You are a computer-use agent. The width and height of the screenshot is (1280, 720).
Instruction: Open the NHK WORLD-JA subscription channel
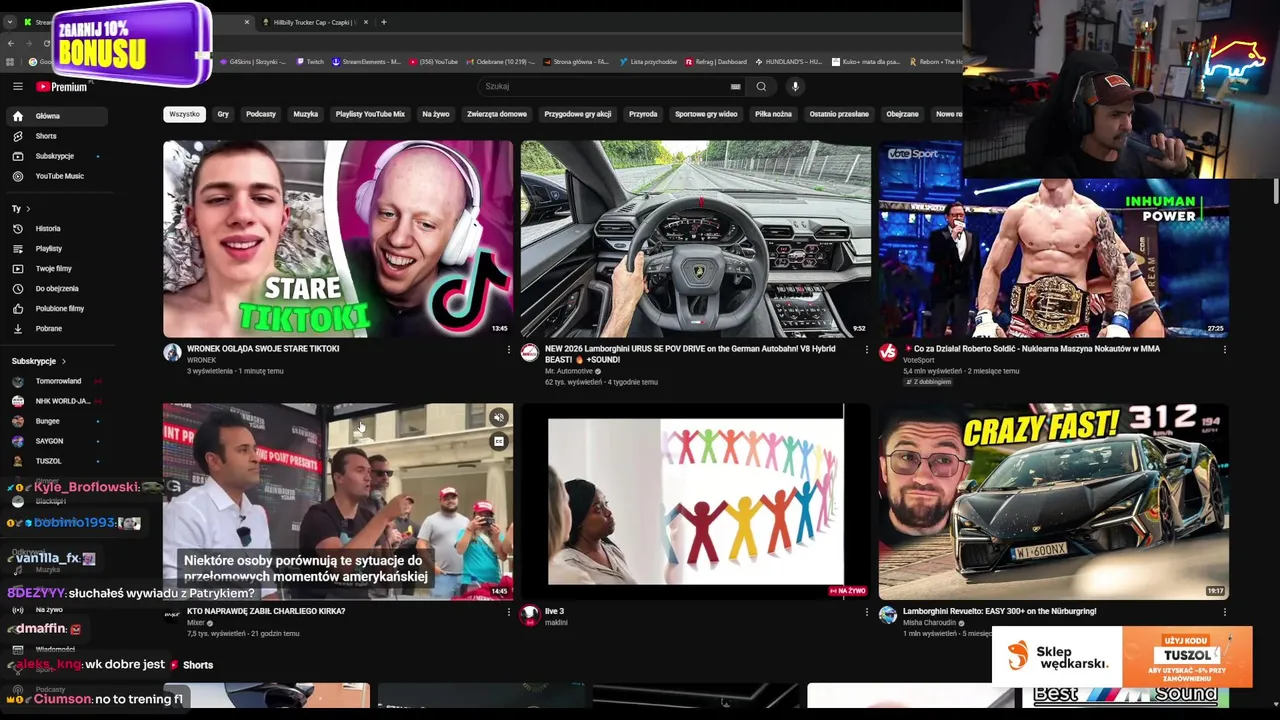pyautogui.click(x=56, y=401)
